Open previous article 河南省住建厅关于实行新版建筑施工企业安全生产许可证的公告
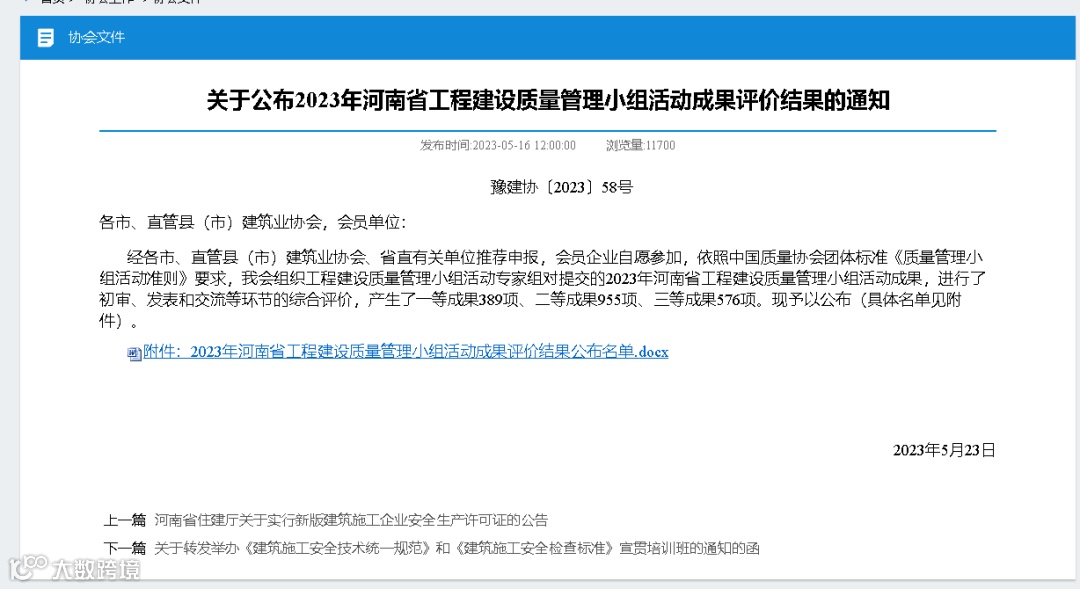Viewport: 1080px width, 589px height. click(x=351, y=520)
